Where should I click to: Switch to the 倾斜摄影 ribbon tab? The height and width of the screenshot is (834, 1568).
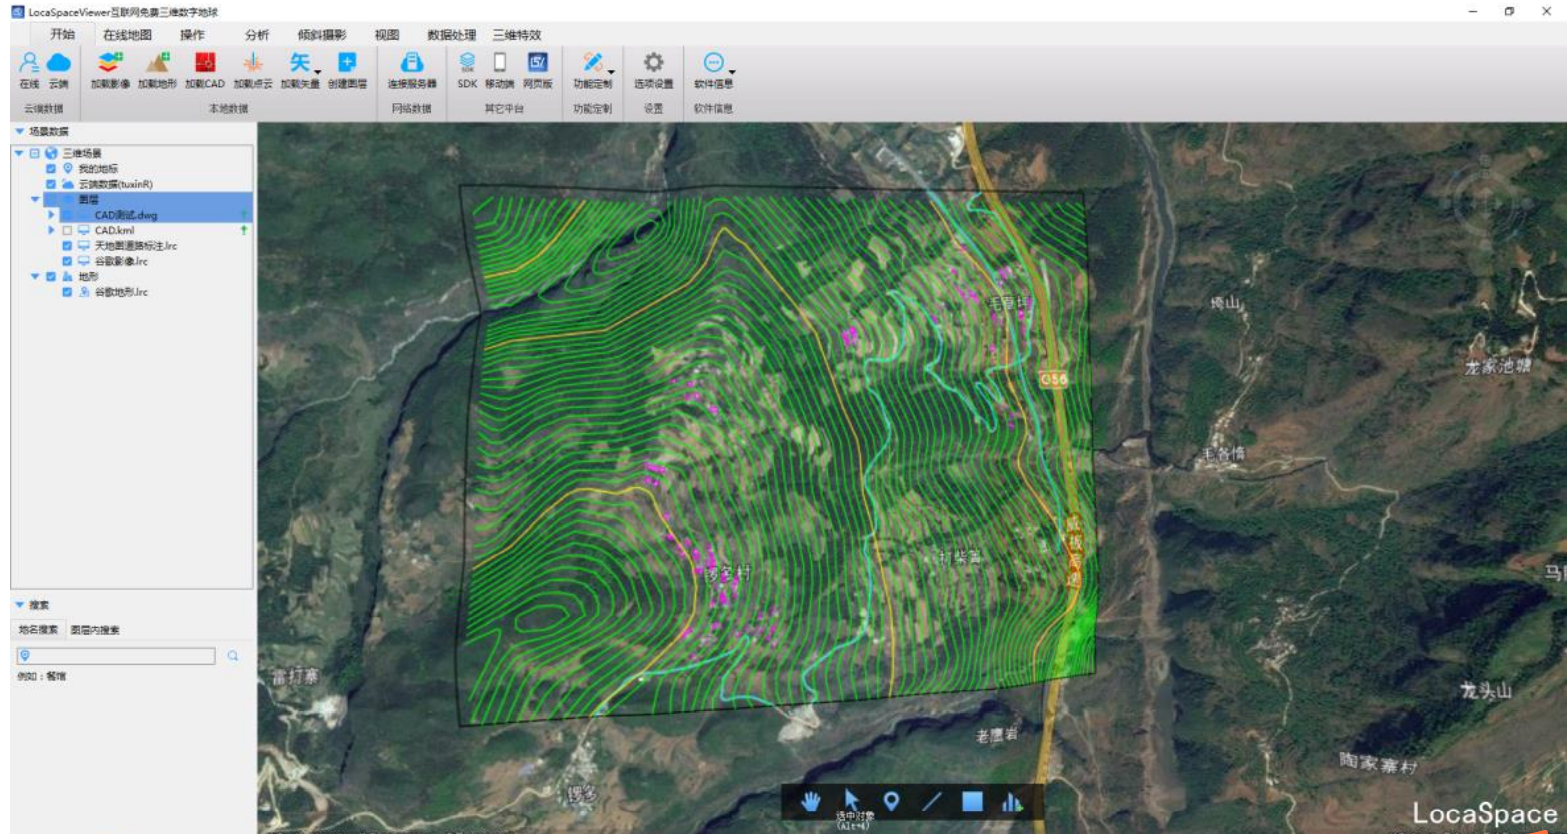point(321,35)
